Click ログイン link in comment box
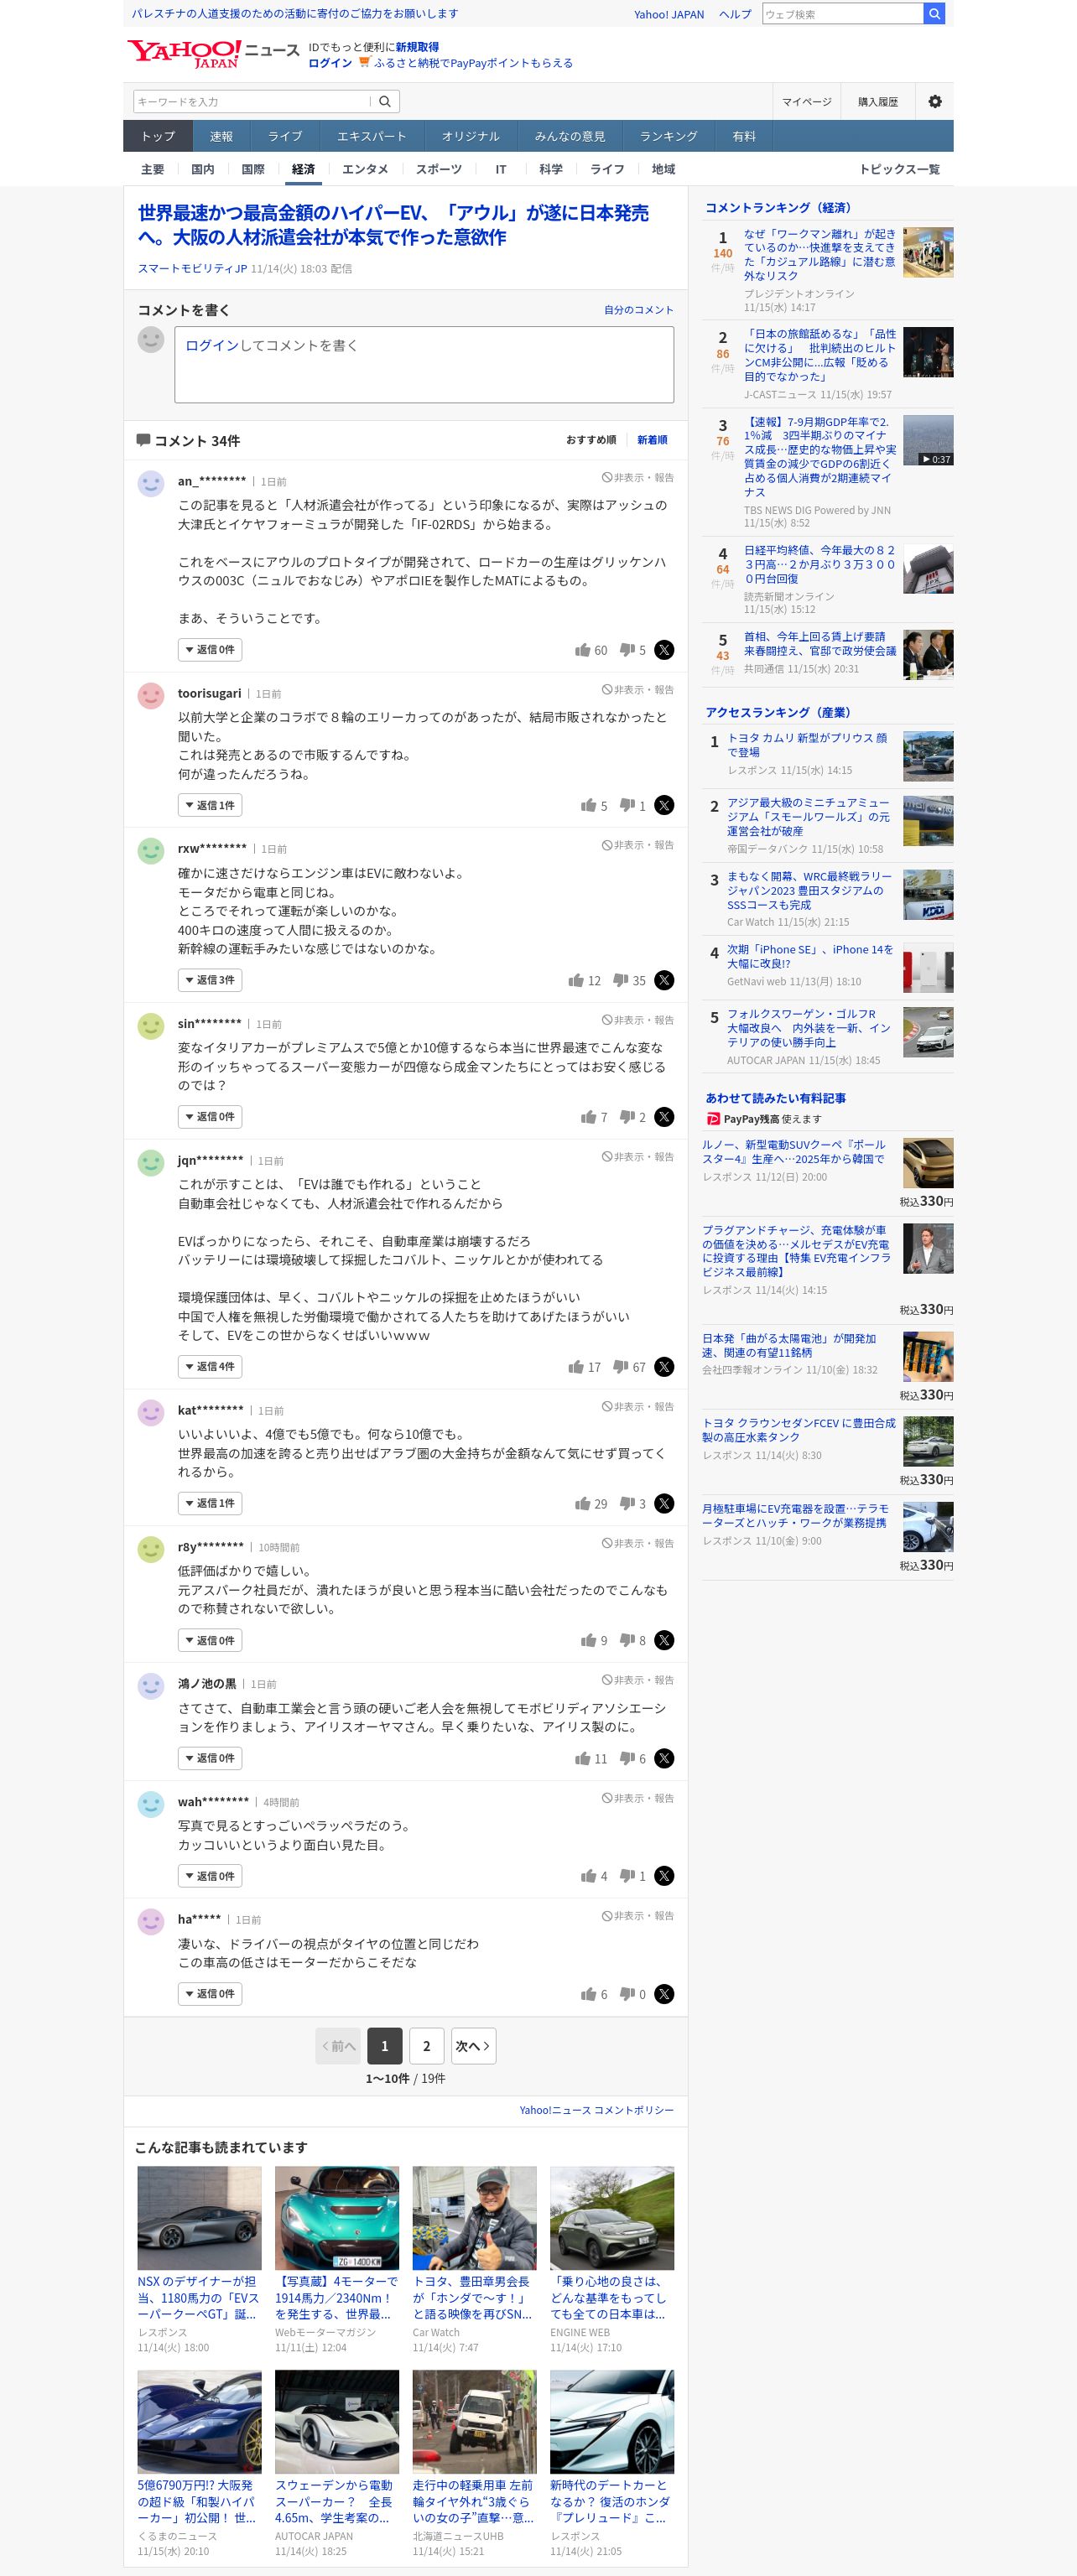1077x2576 pixels. [212, 345]
